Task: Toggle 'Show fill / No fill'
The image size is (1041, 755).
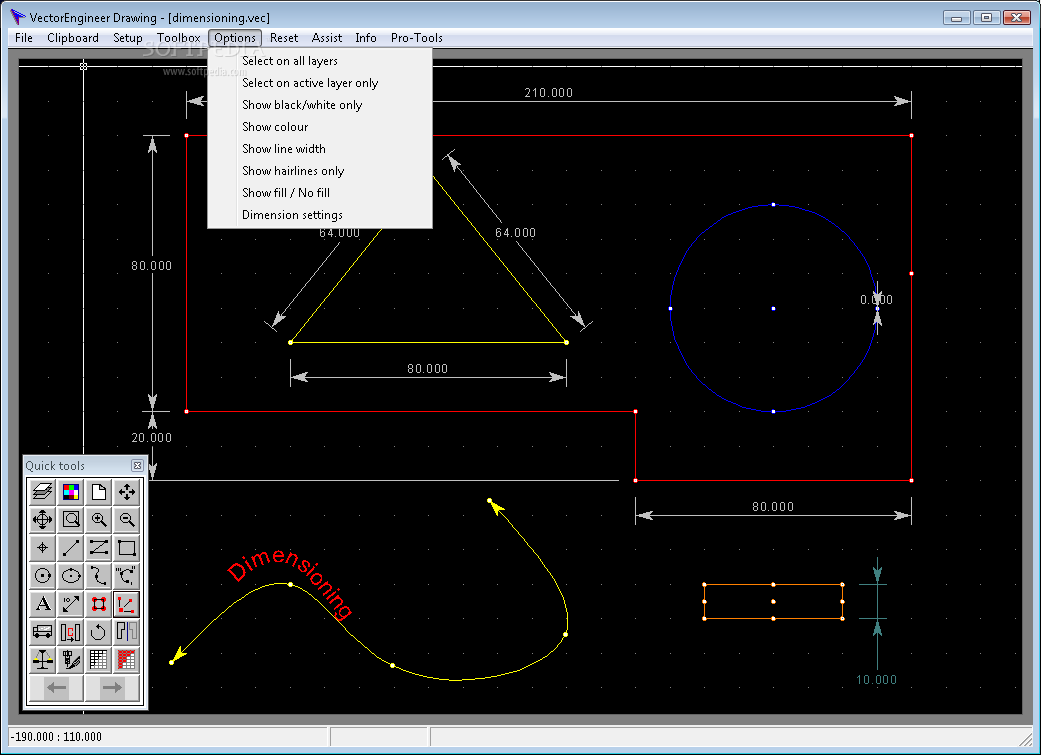Action: 320,193
